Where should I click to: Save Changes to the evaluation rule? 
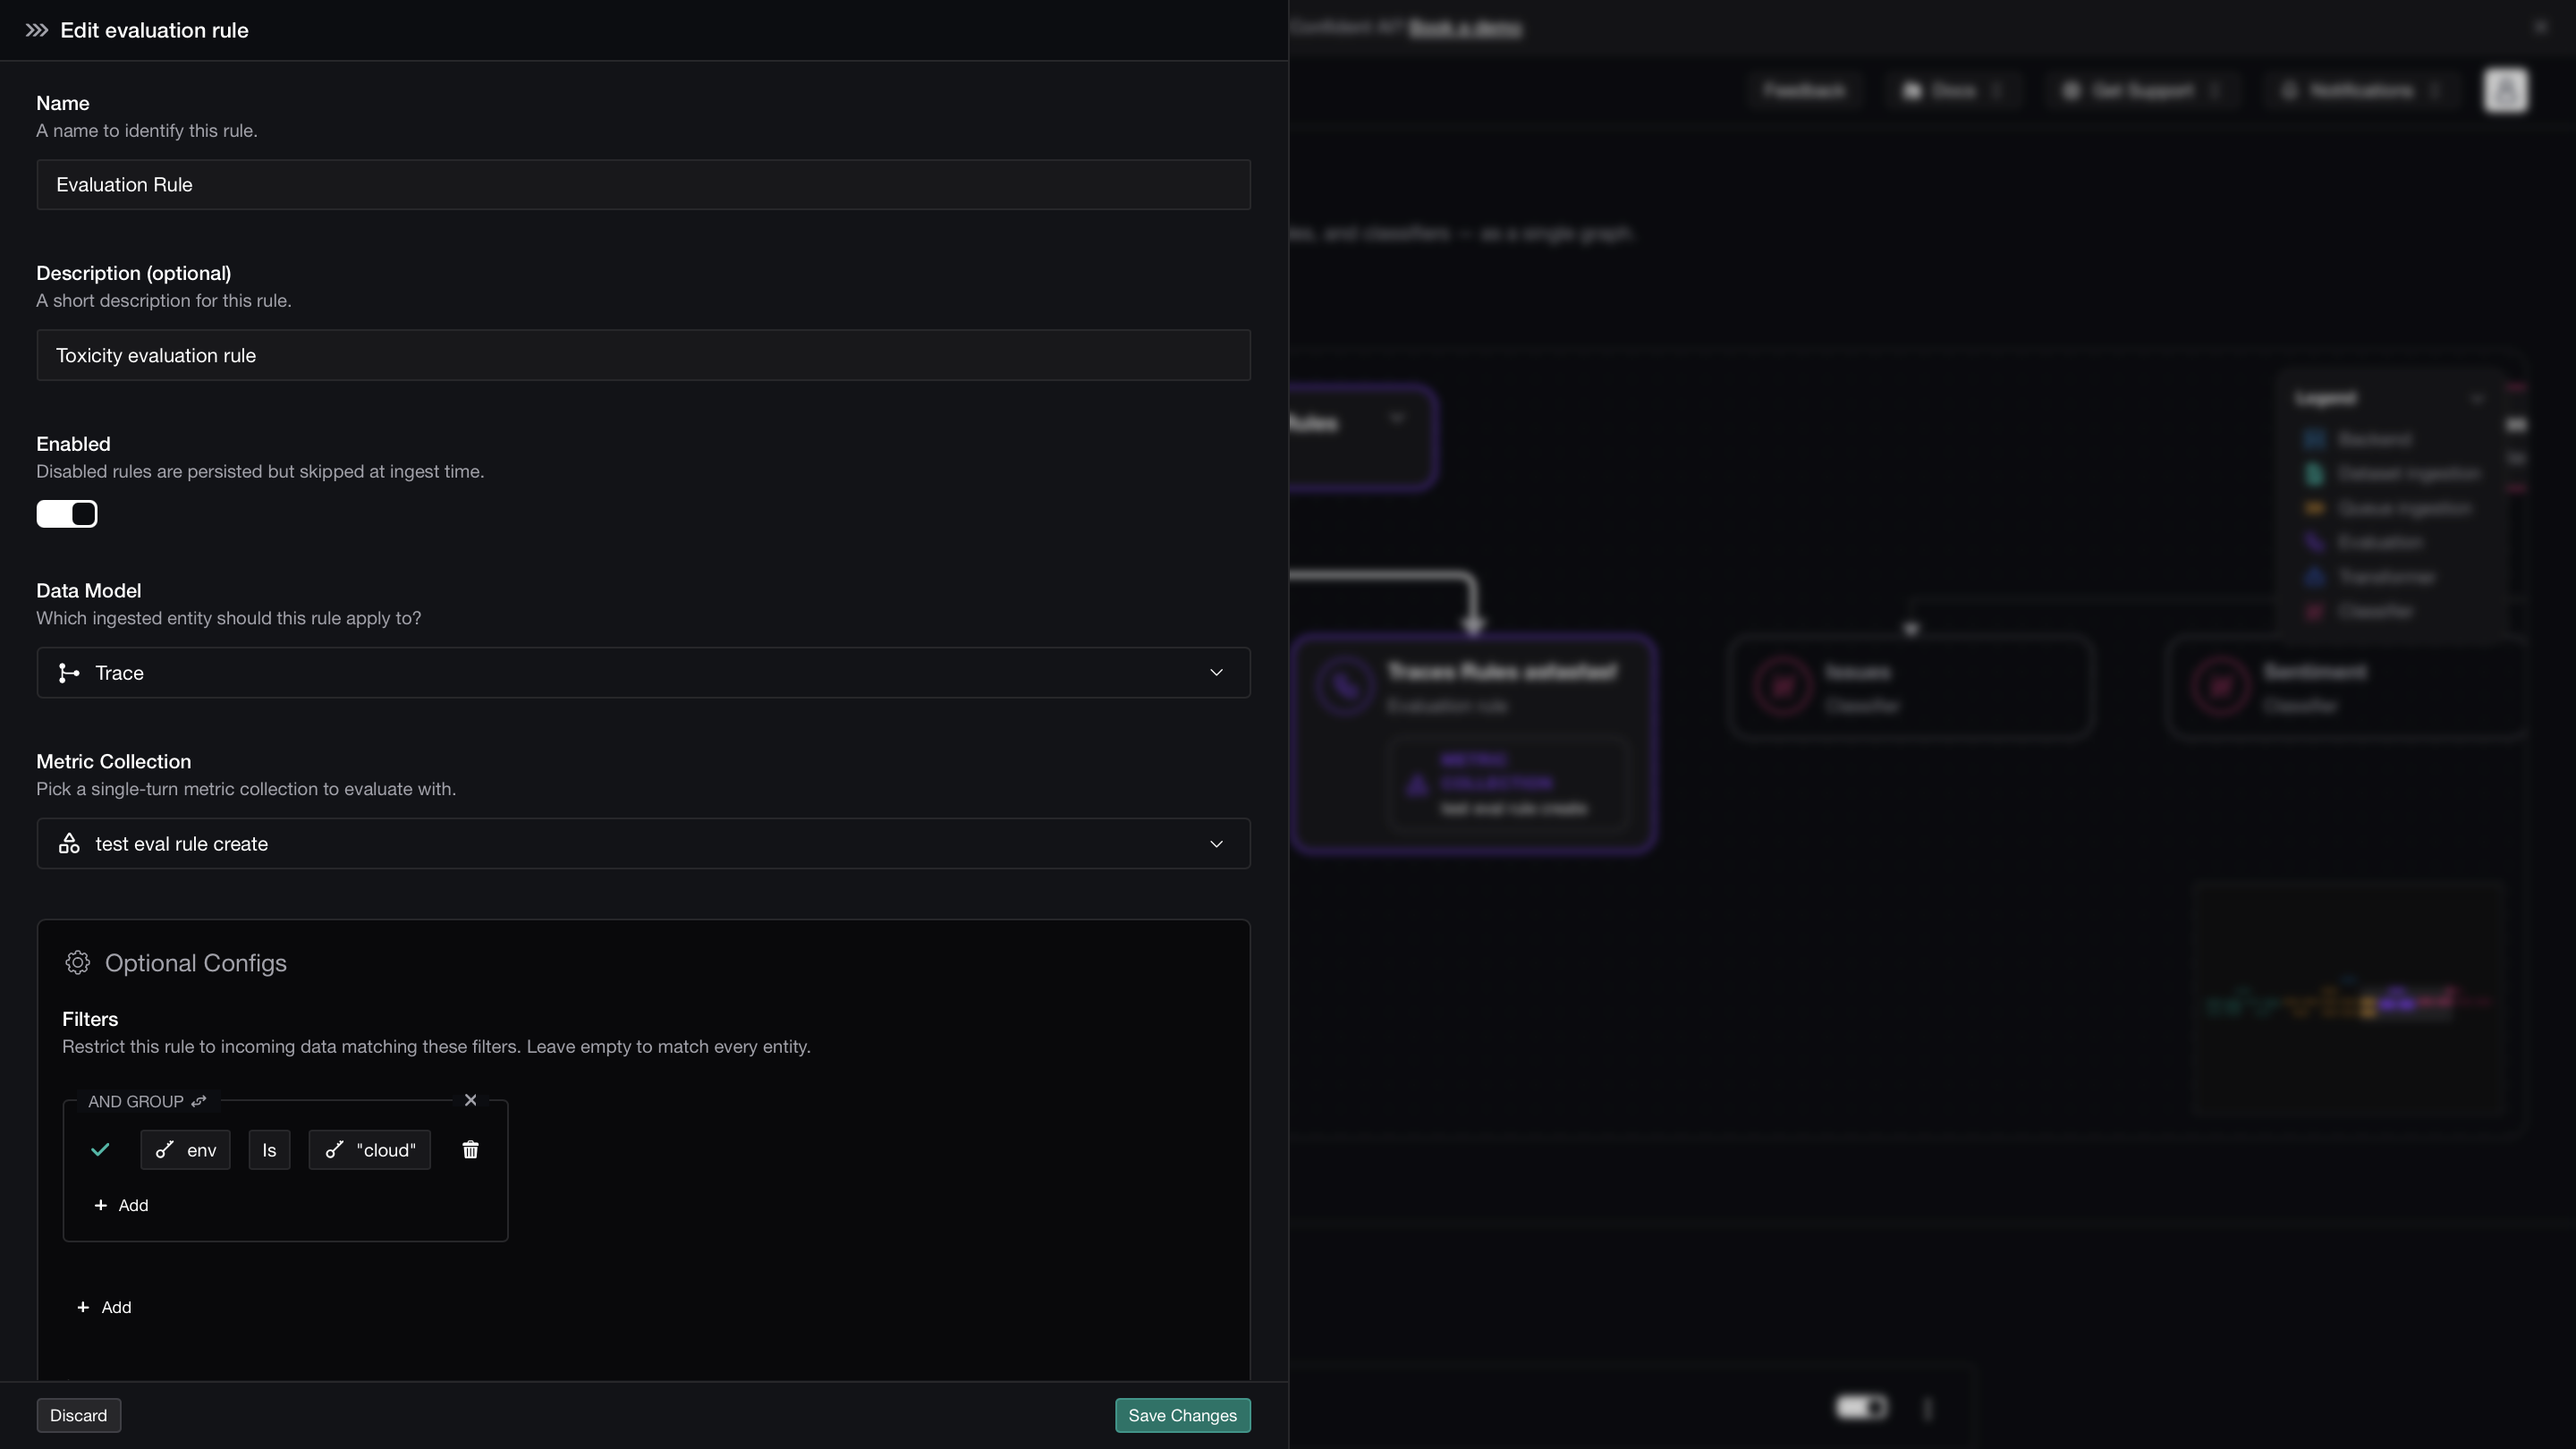[x=1182, y=1415]
